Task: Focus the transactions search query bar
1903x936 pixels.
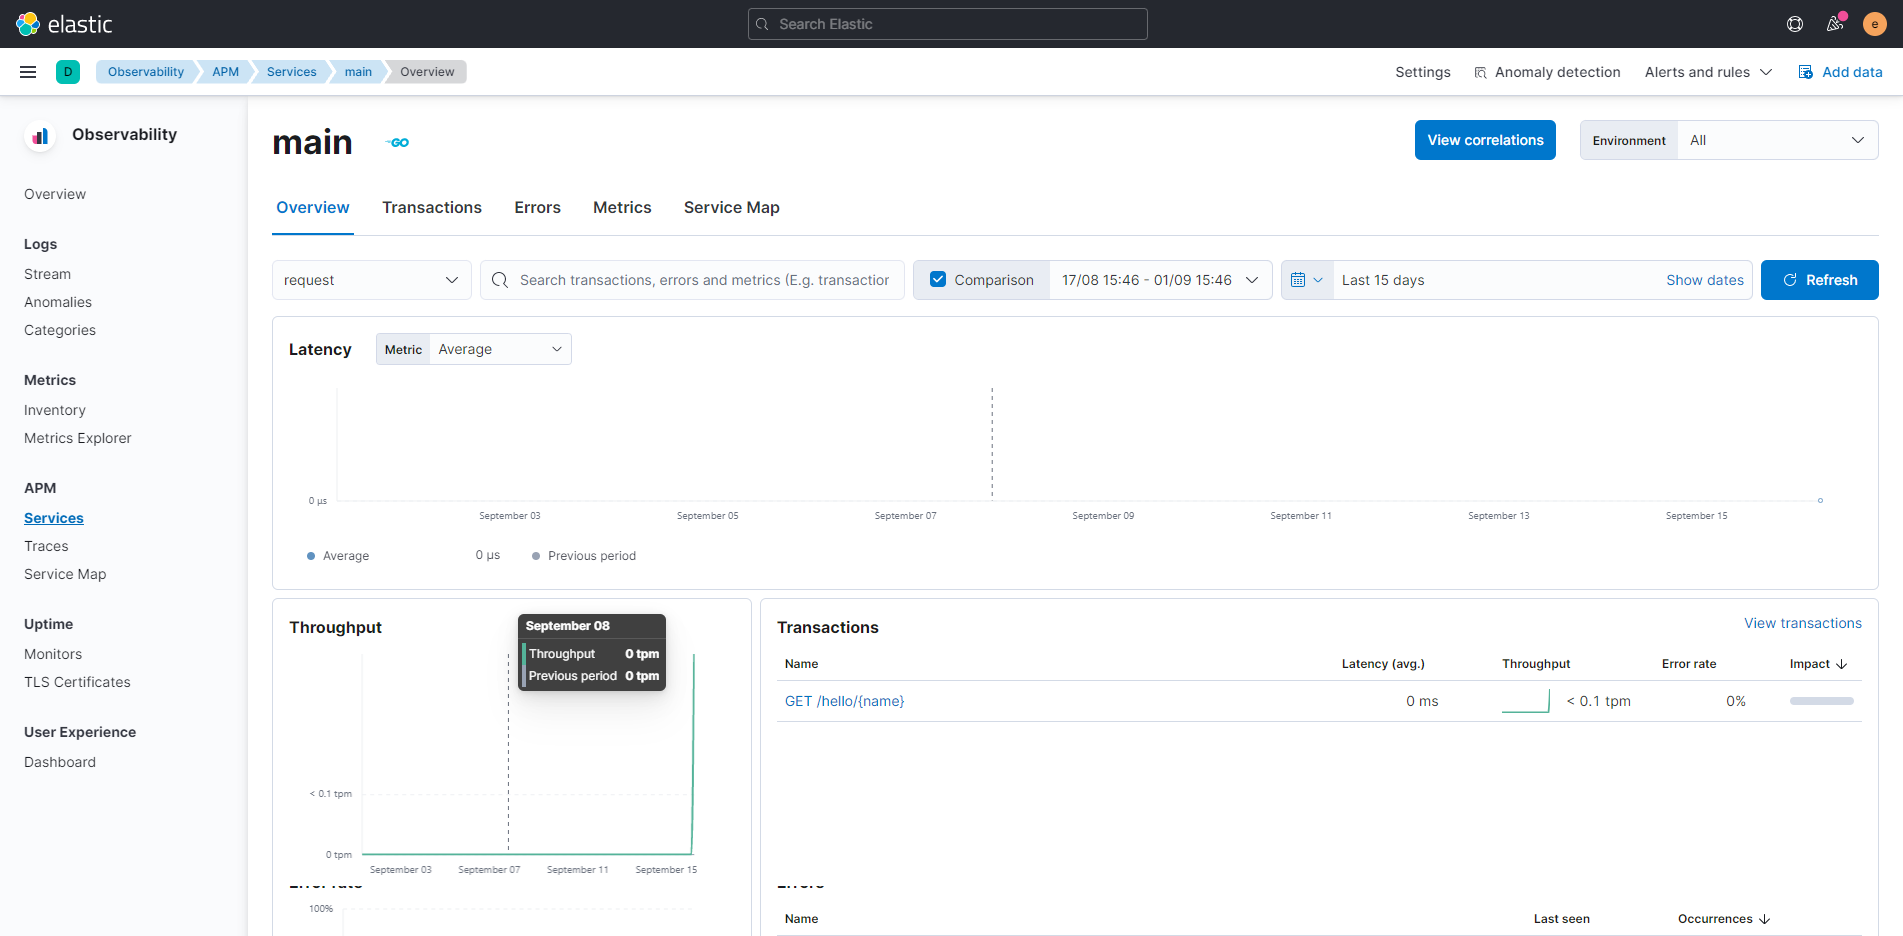Action: pos(692,280)
